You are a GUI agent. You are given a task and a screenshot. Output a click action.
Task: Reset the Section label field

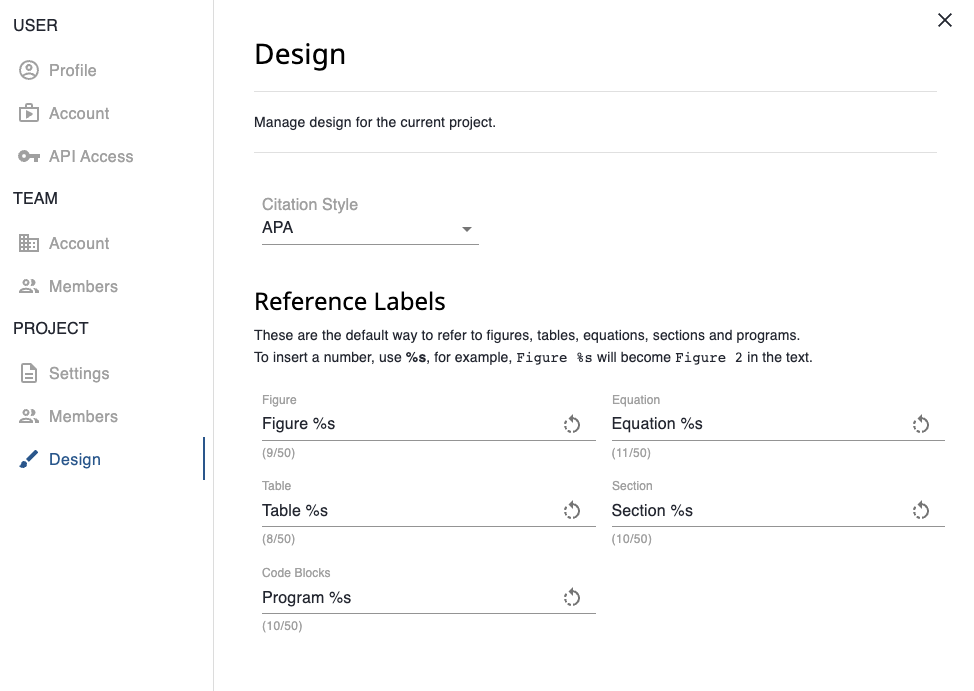point(921,510)
